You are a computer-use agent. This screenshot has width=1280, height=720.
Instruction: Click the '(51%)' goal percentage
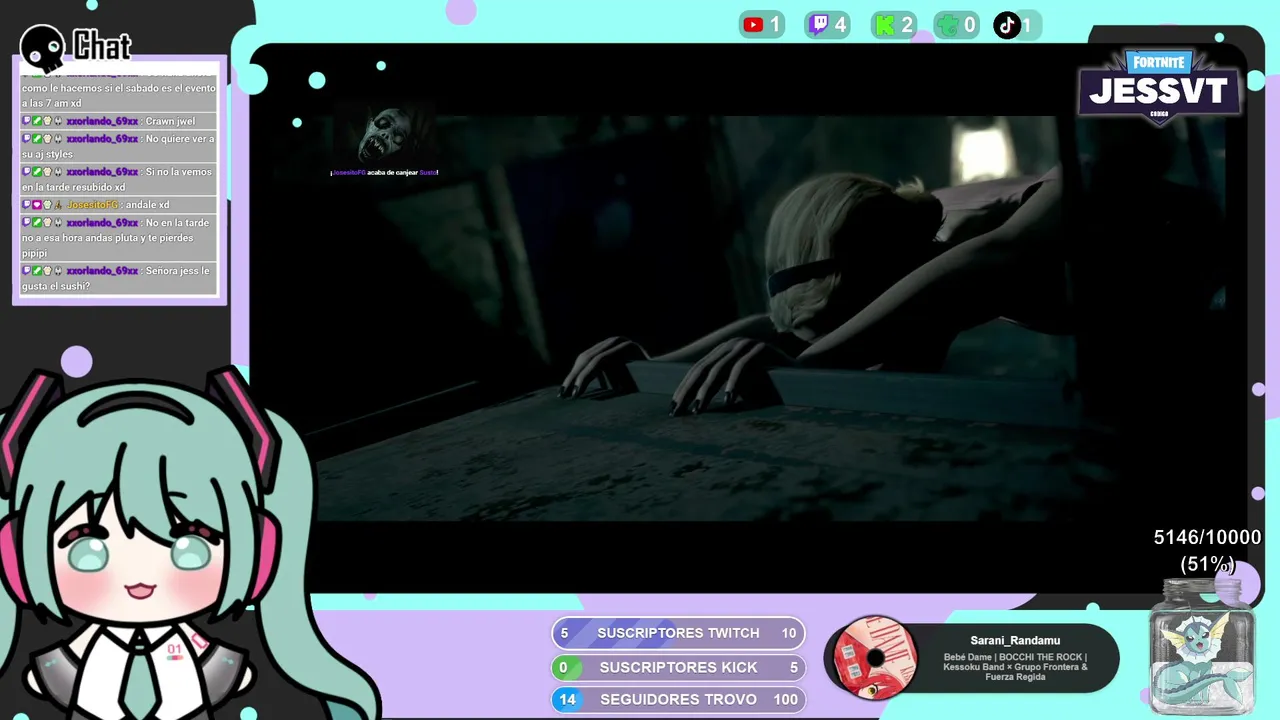point(1207,564)
